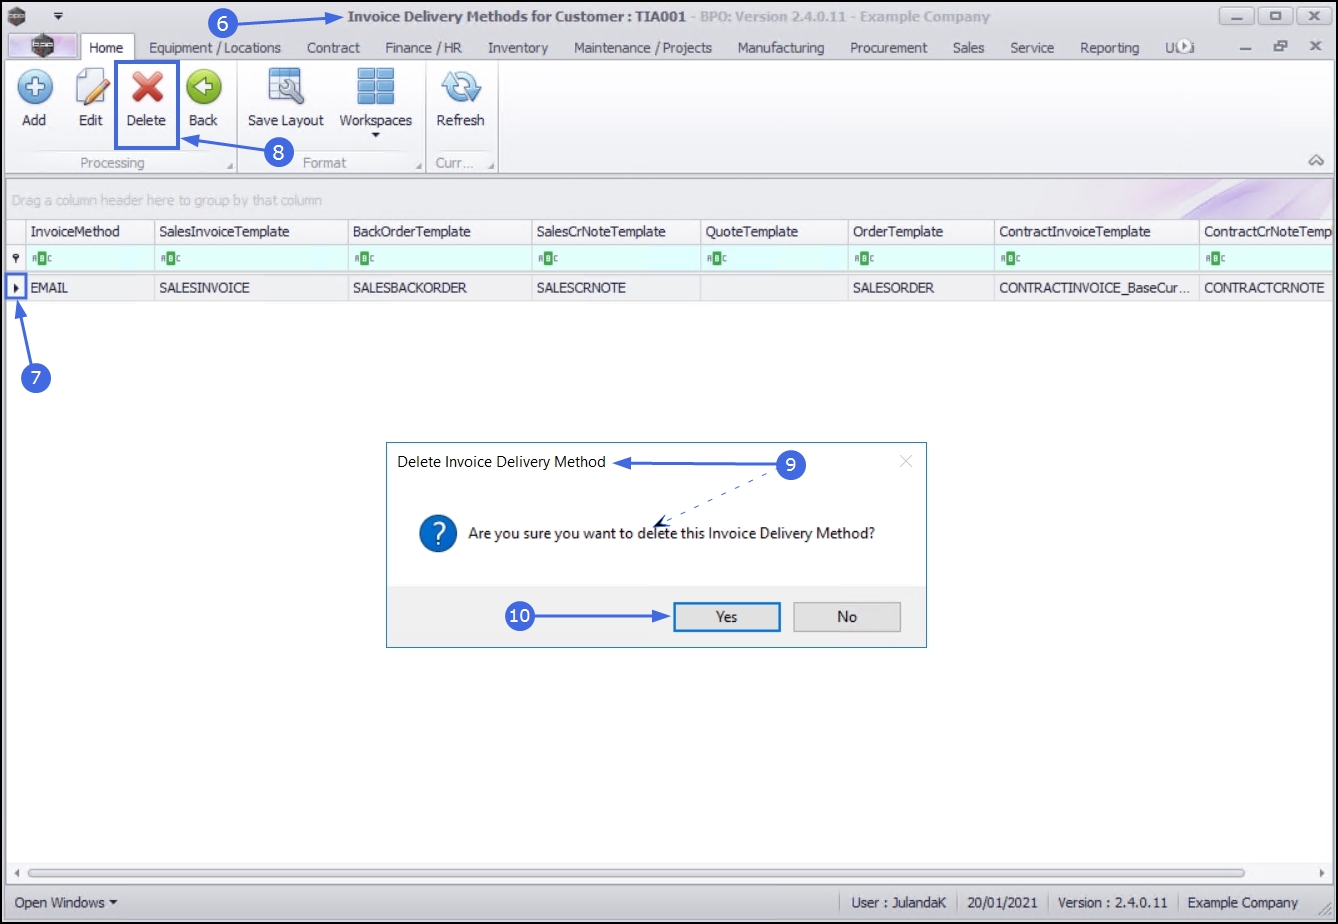Click the CONTRACTCRNOTE cell
The width and height of the screenshot is (1338, 924).
[1265, 288]
